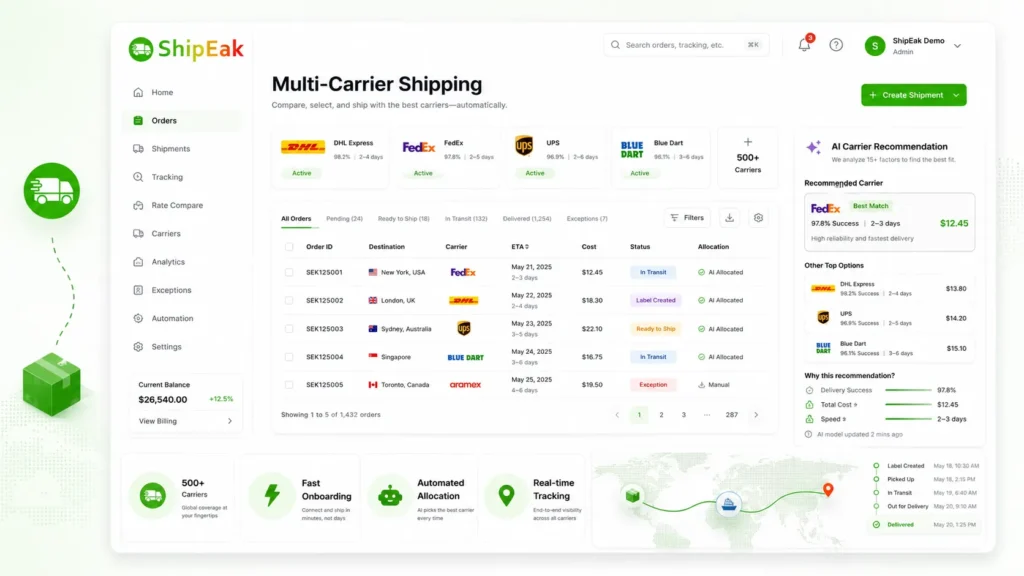Viewport: 1024px width, 576px height.
Task: Check the SEK125002 order checkbox
Action: (289, 300)
